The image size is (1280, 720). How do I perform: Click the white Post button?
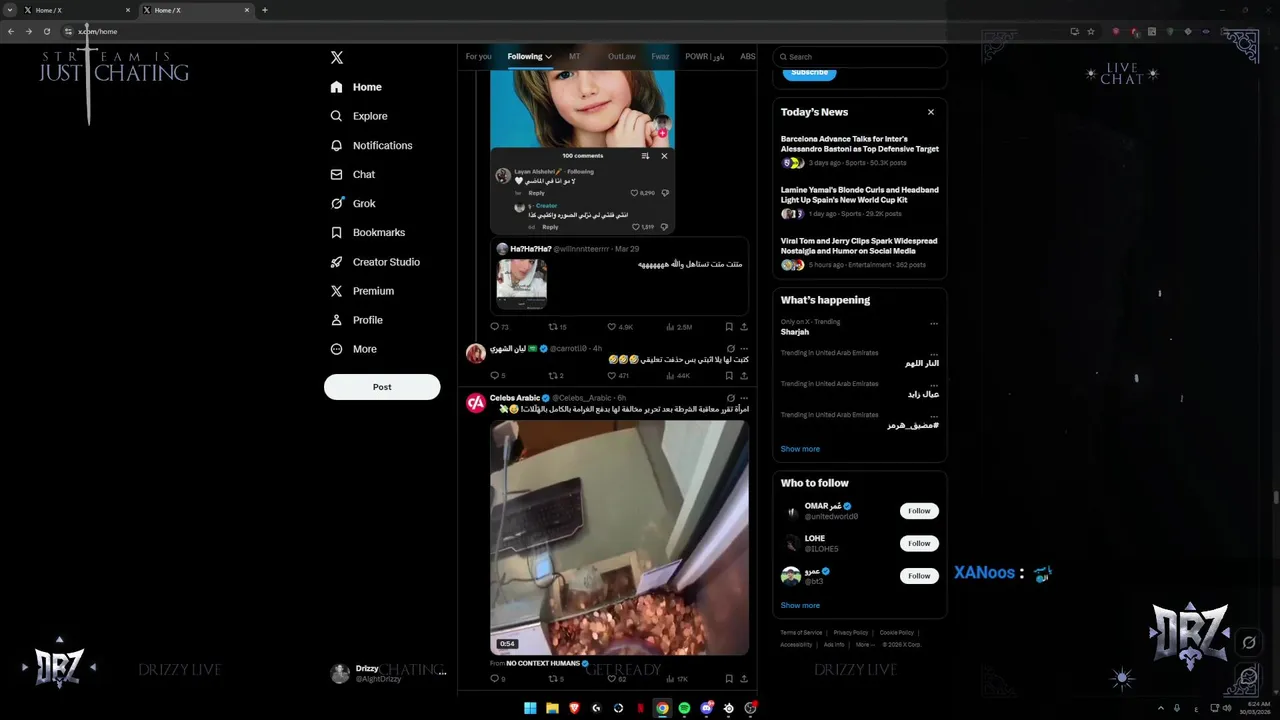pos(382,387)
